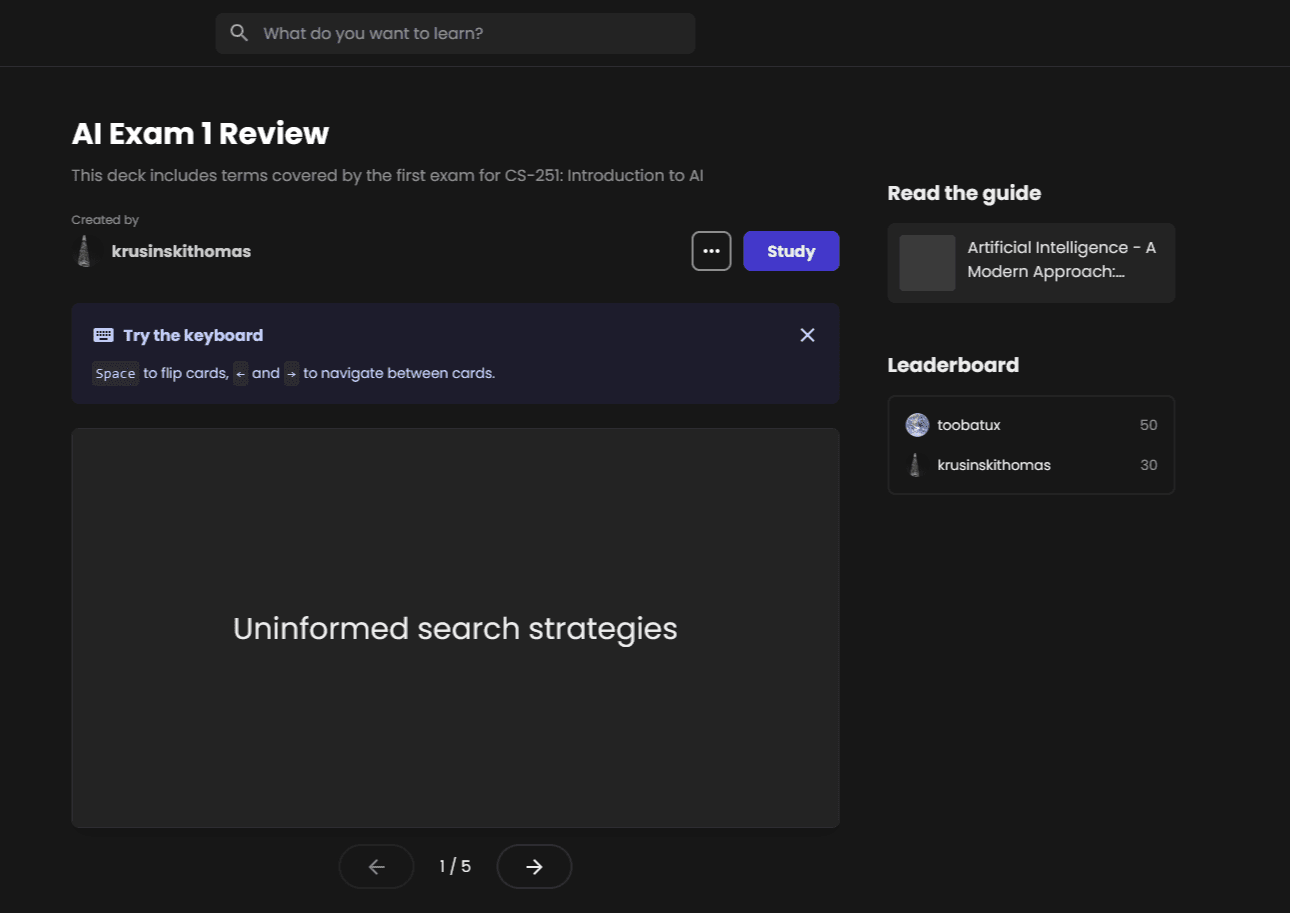Click the 'Created by' label
This screenshot has width=1290, height=913.
[105, 220]
